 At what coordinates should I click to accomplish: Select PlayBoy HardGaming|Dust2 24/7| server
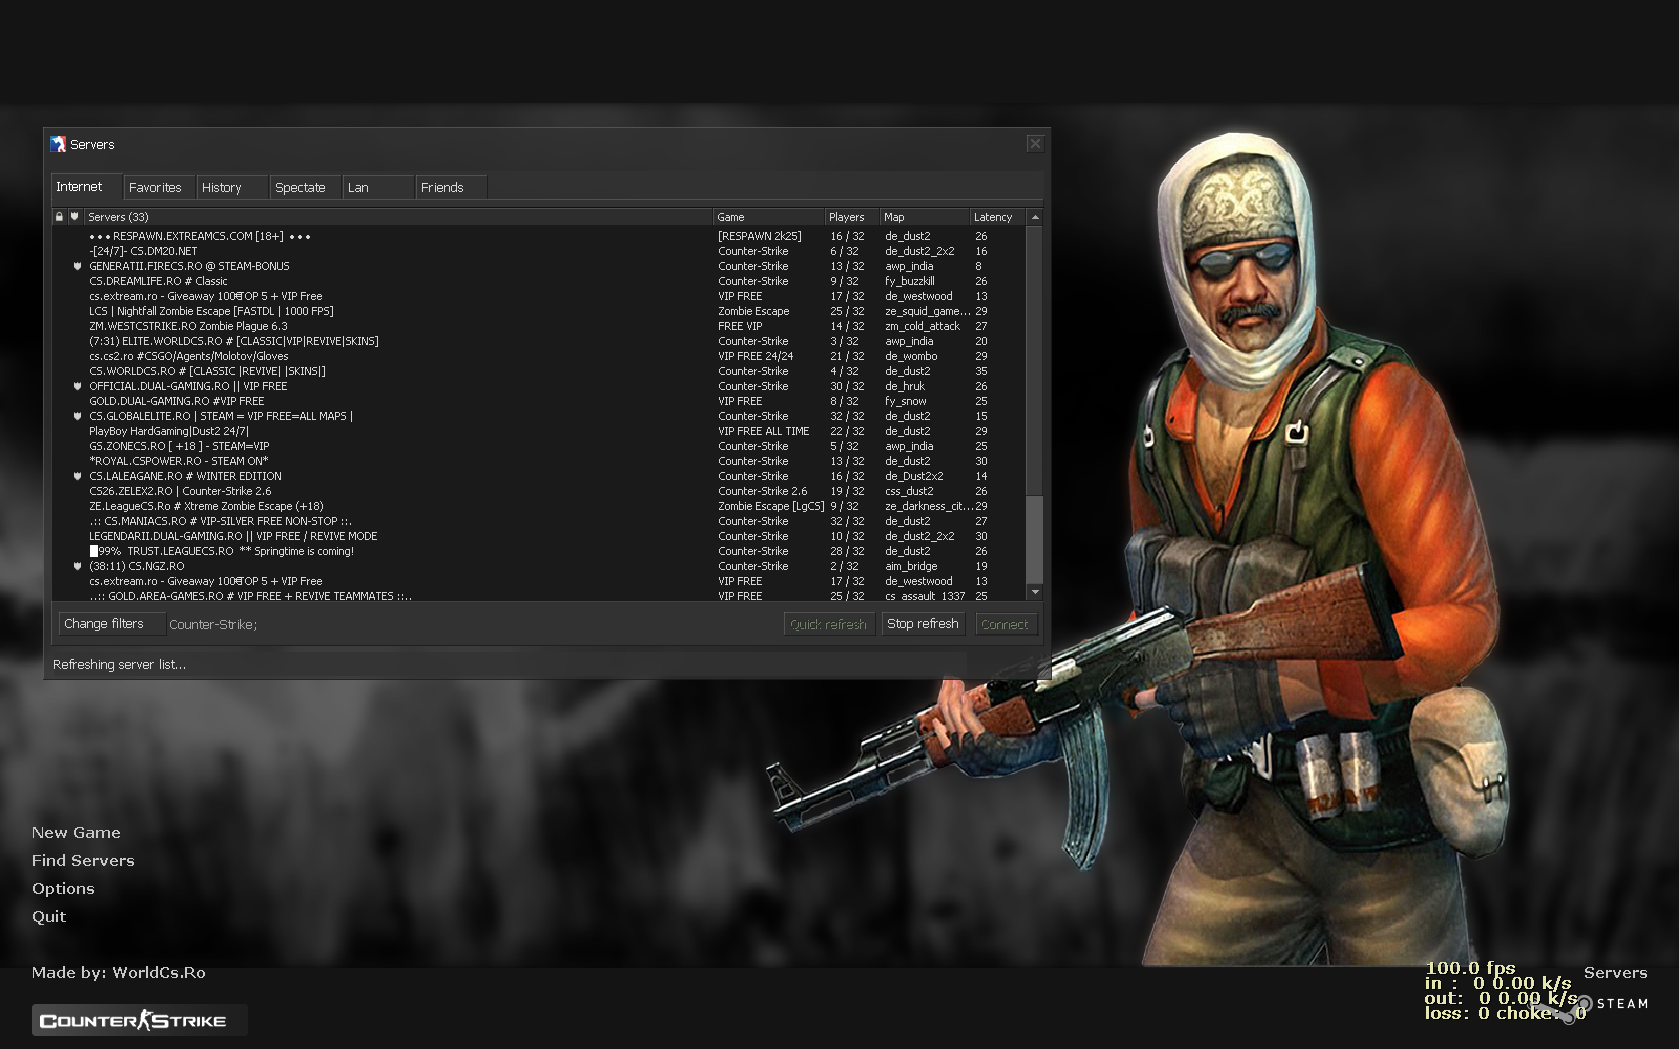pos(539,431)
